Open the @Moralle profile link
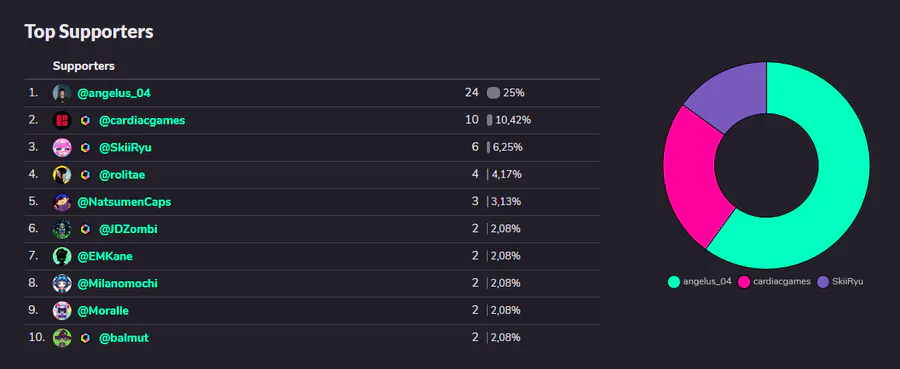 point(103,310)
